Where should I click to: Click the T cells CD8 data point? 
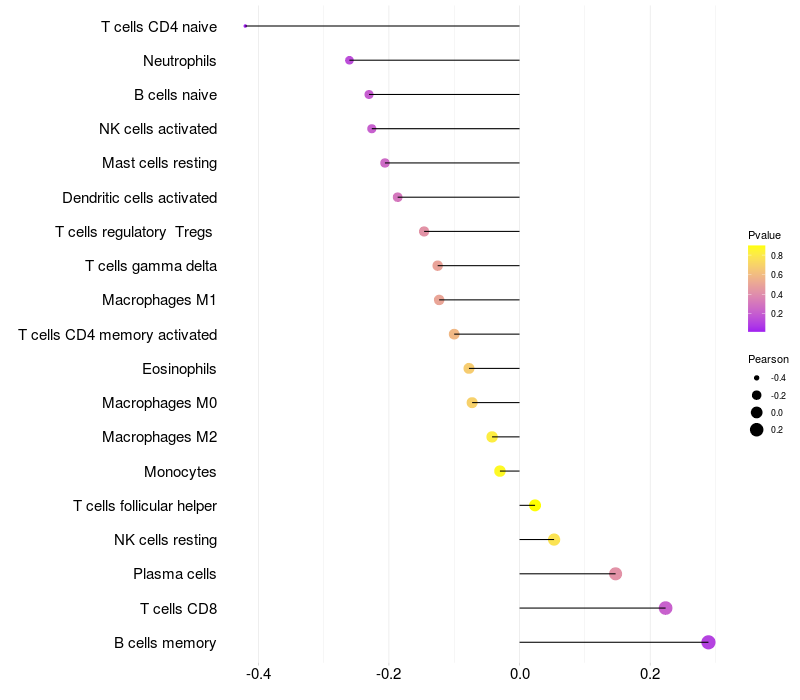pos(665,608)
